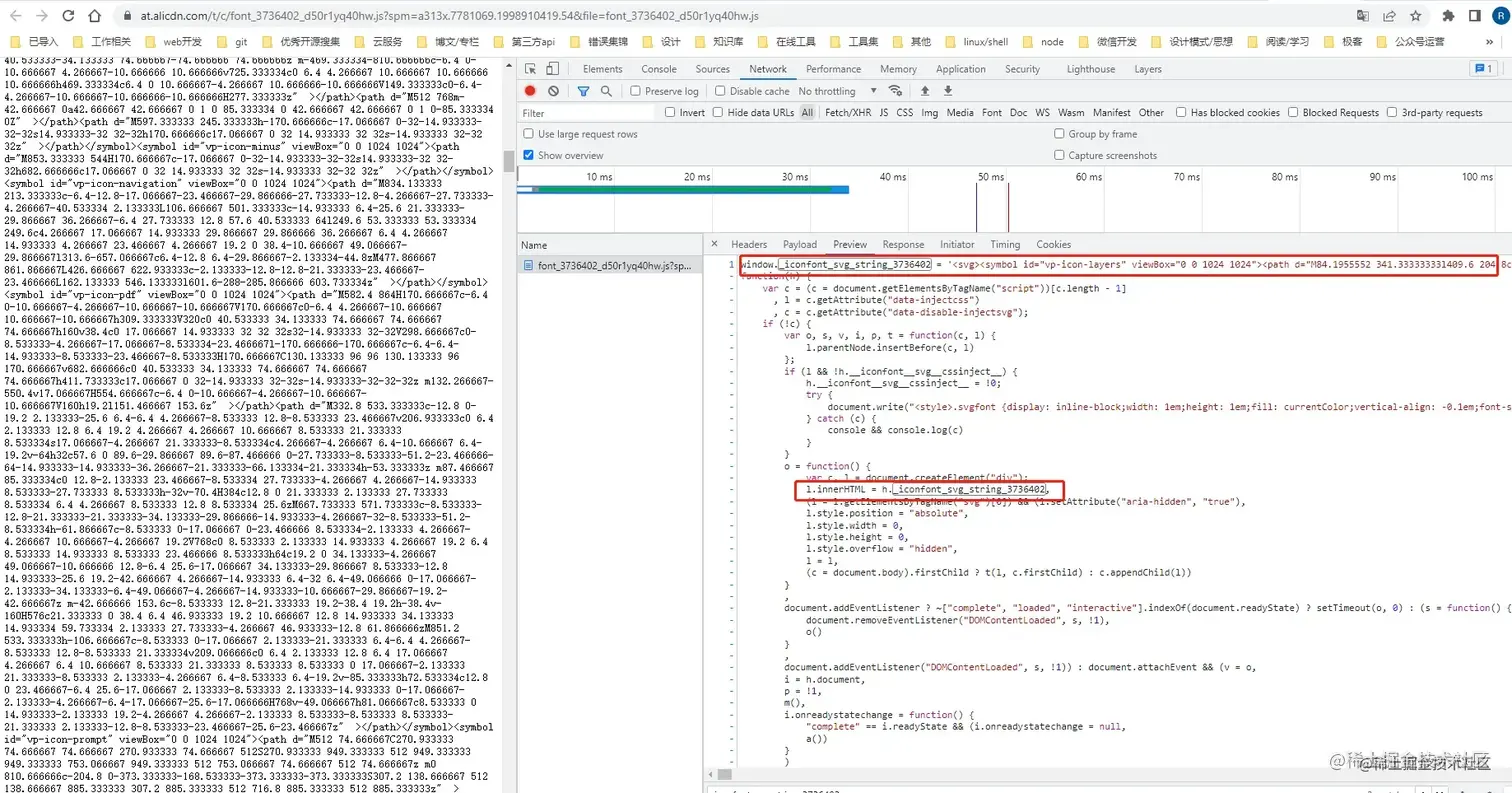This screenshot has width=1512, height=793.
Task: Open the Lighthouse tab
Action: tap(1090, 69)
